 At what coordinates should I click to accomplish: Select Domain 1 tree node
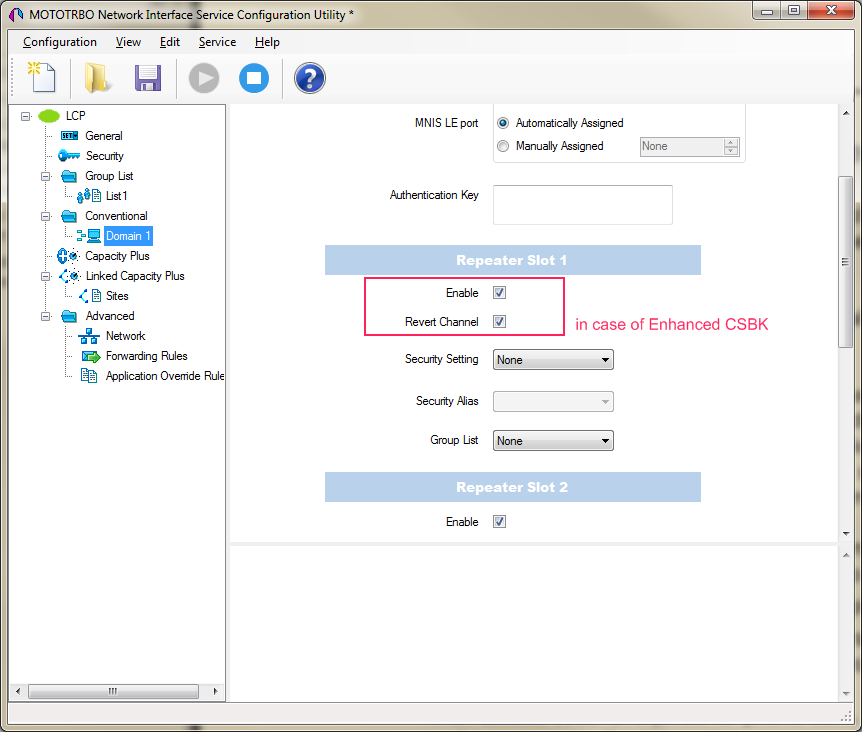tap(128, 236)
